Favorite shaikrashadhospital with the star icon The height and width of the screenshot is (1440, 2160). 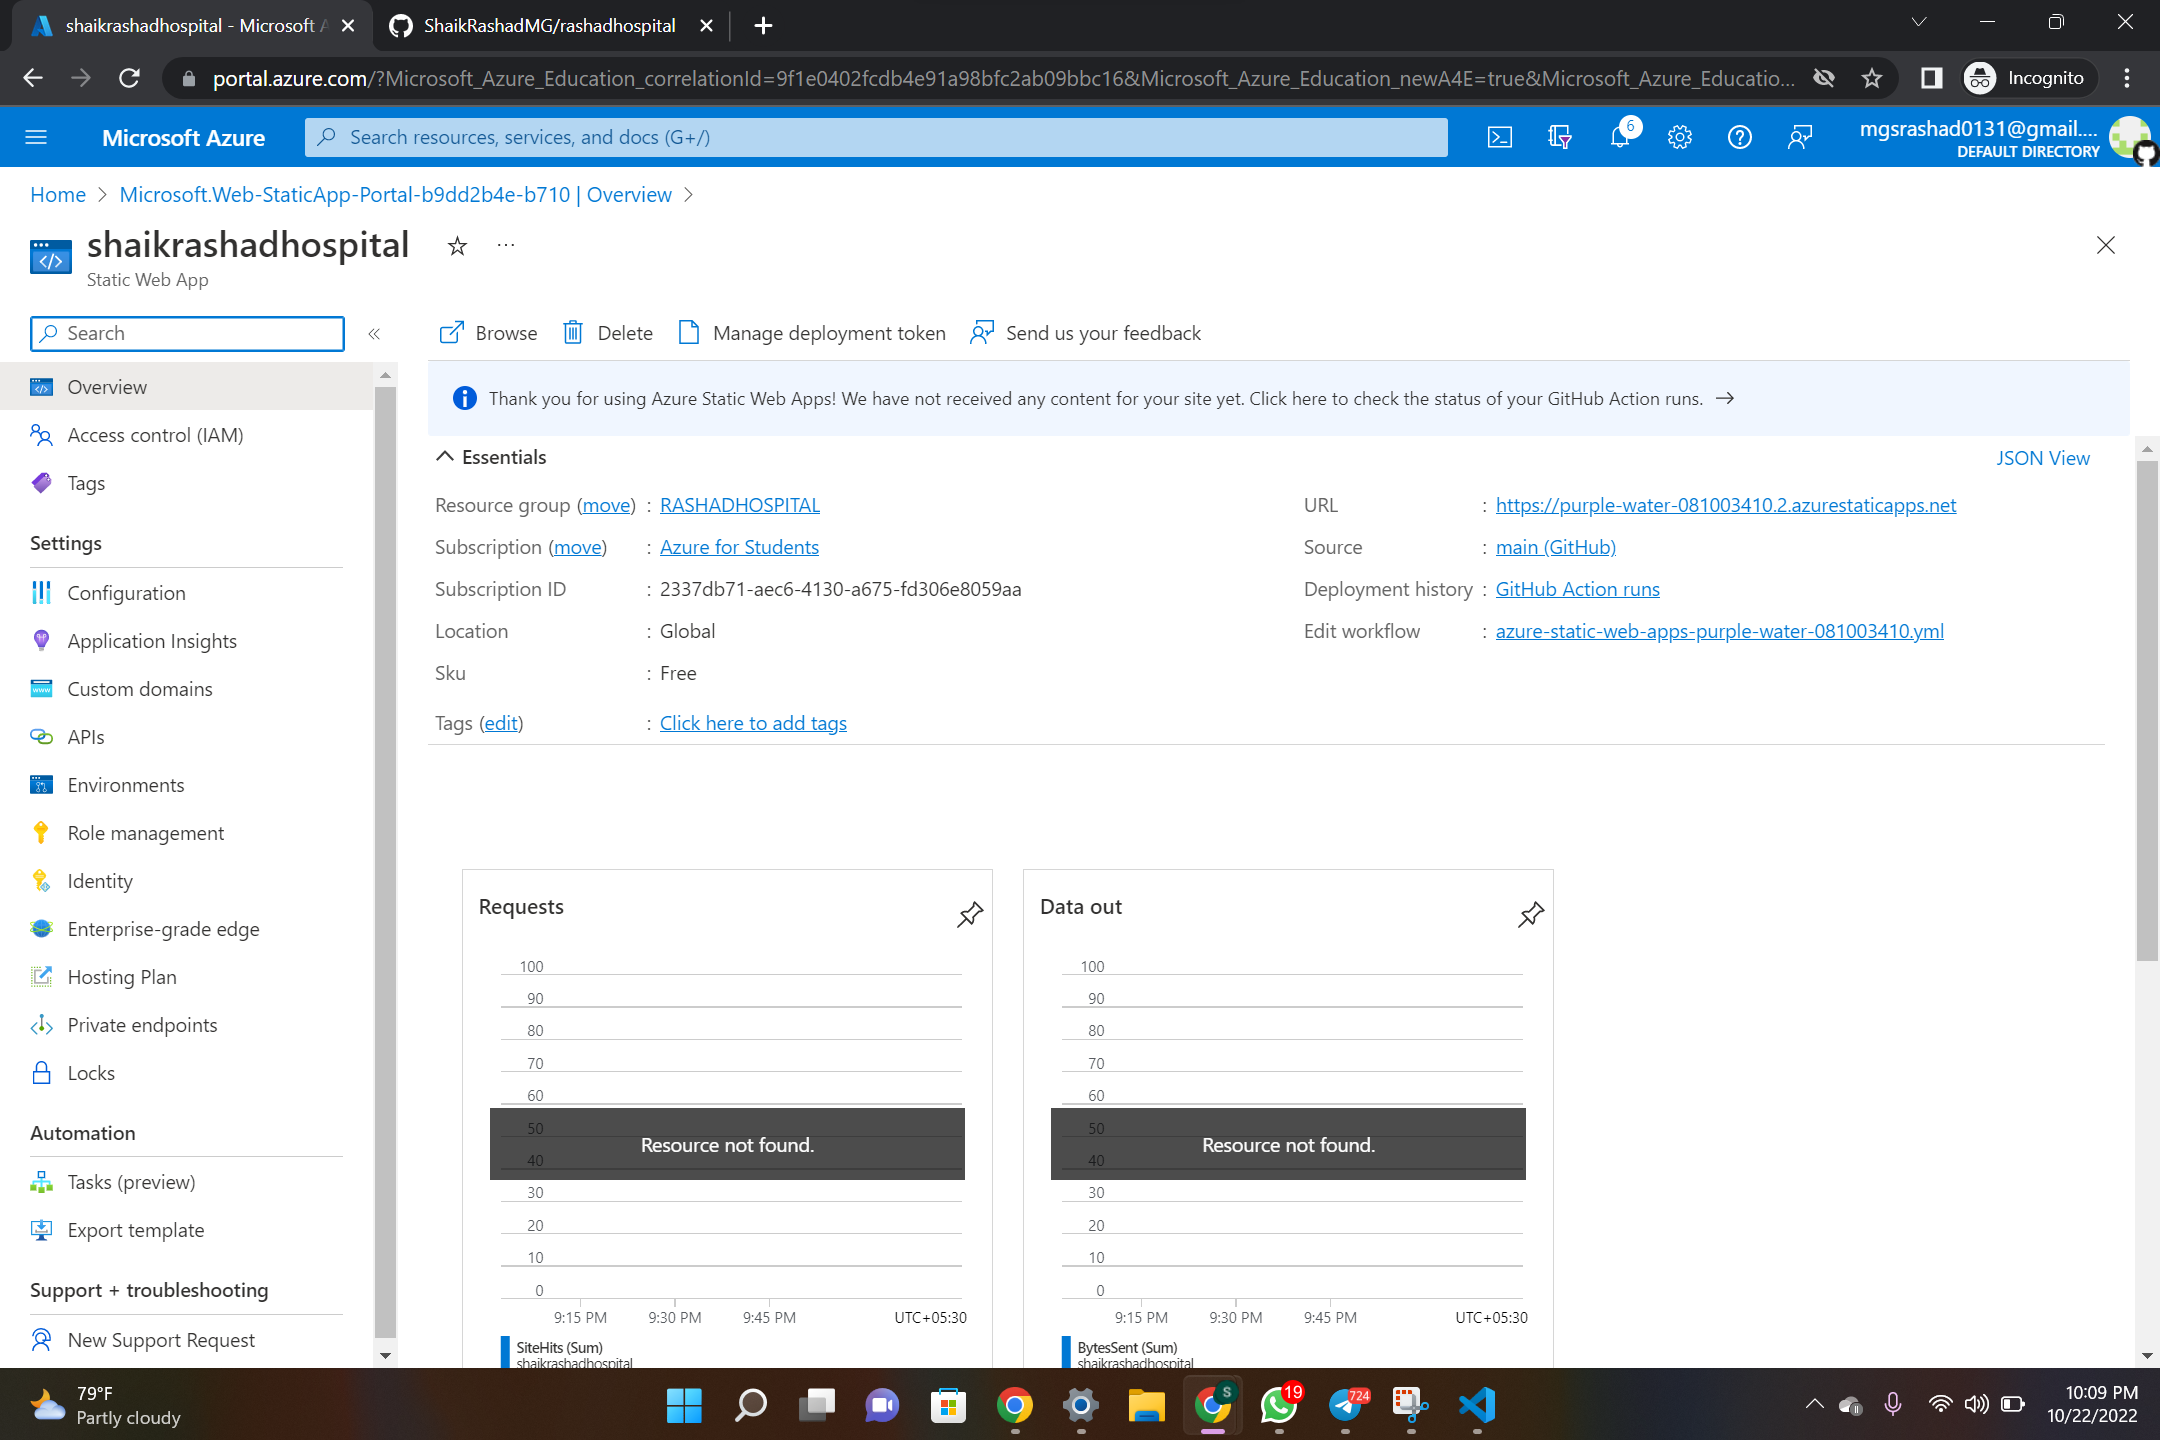pos(457,246)
